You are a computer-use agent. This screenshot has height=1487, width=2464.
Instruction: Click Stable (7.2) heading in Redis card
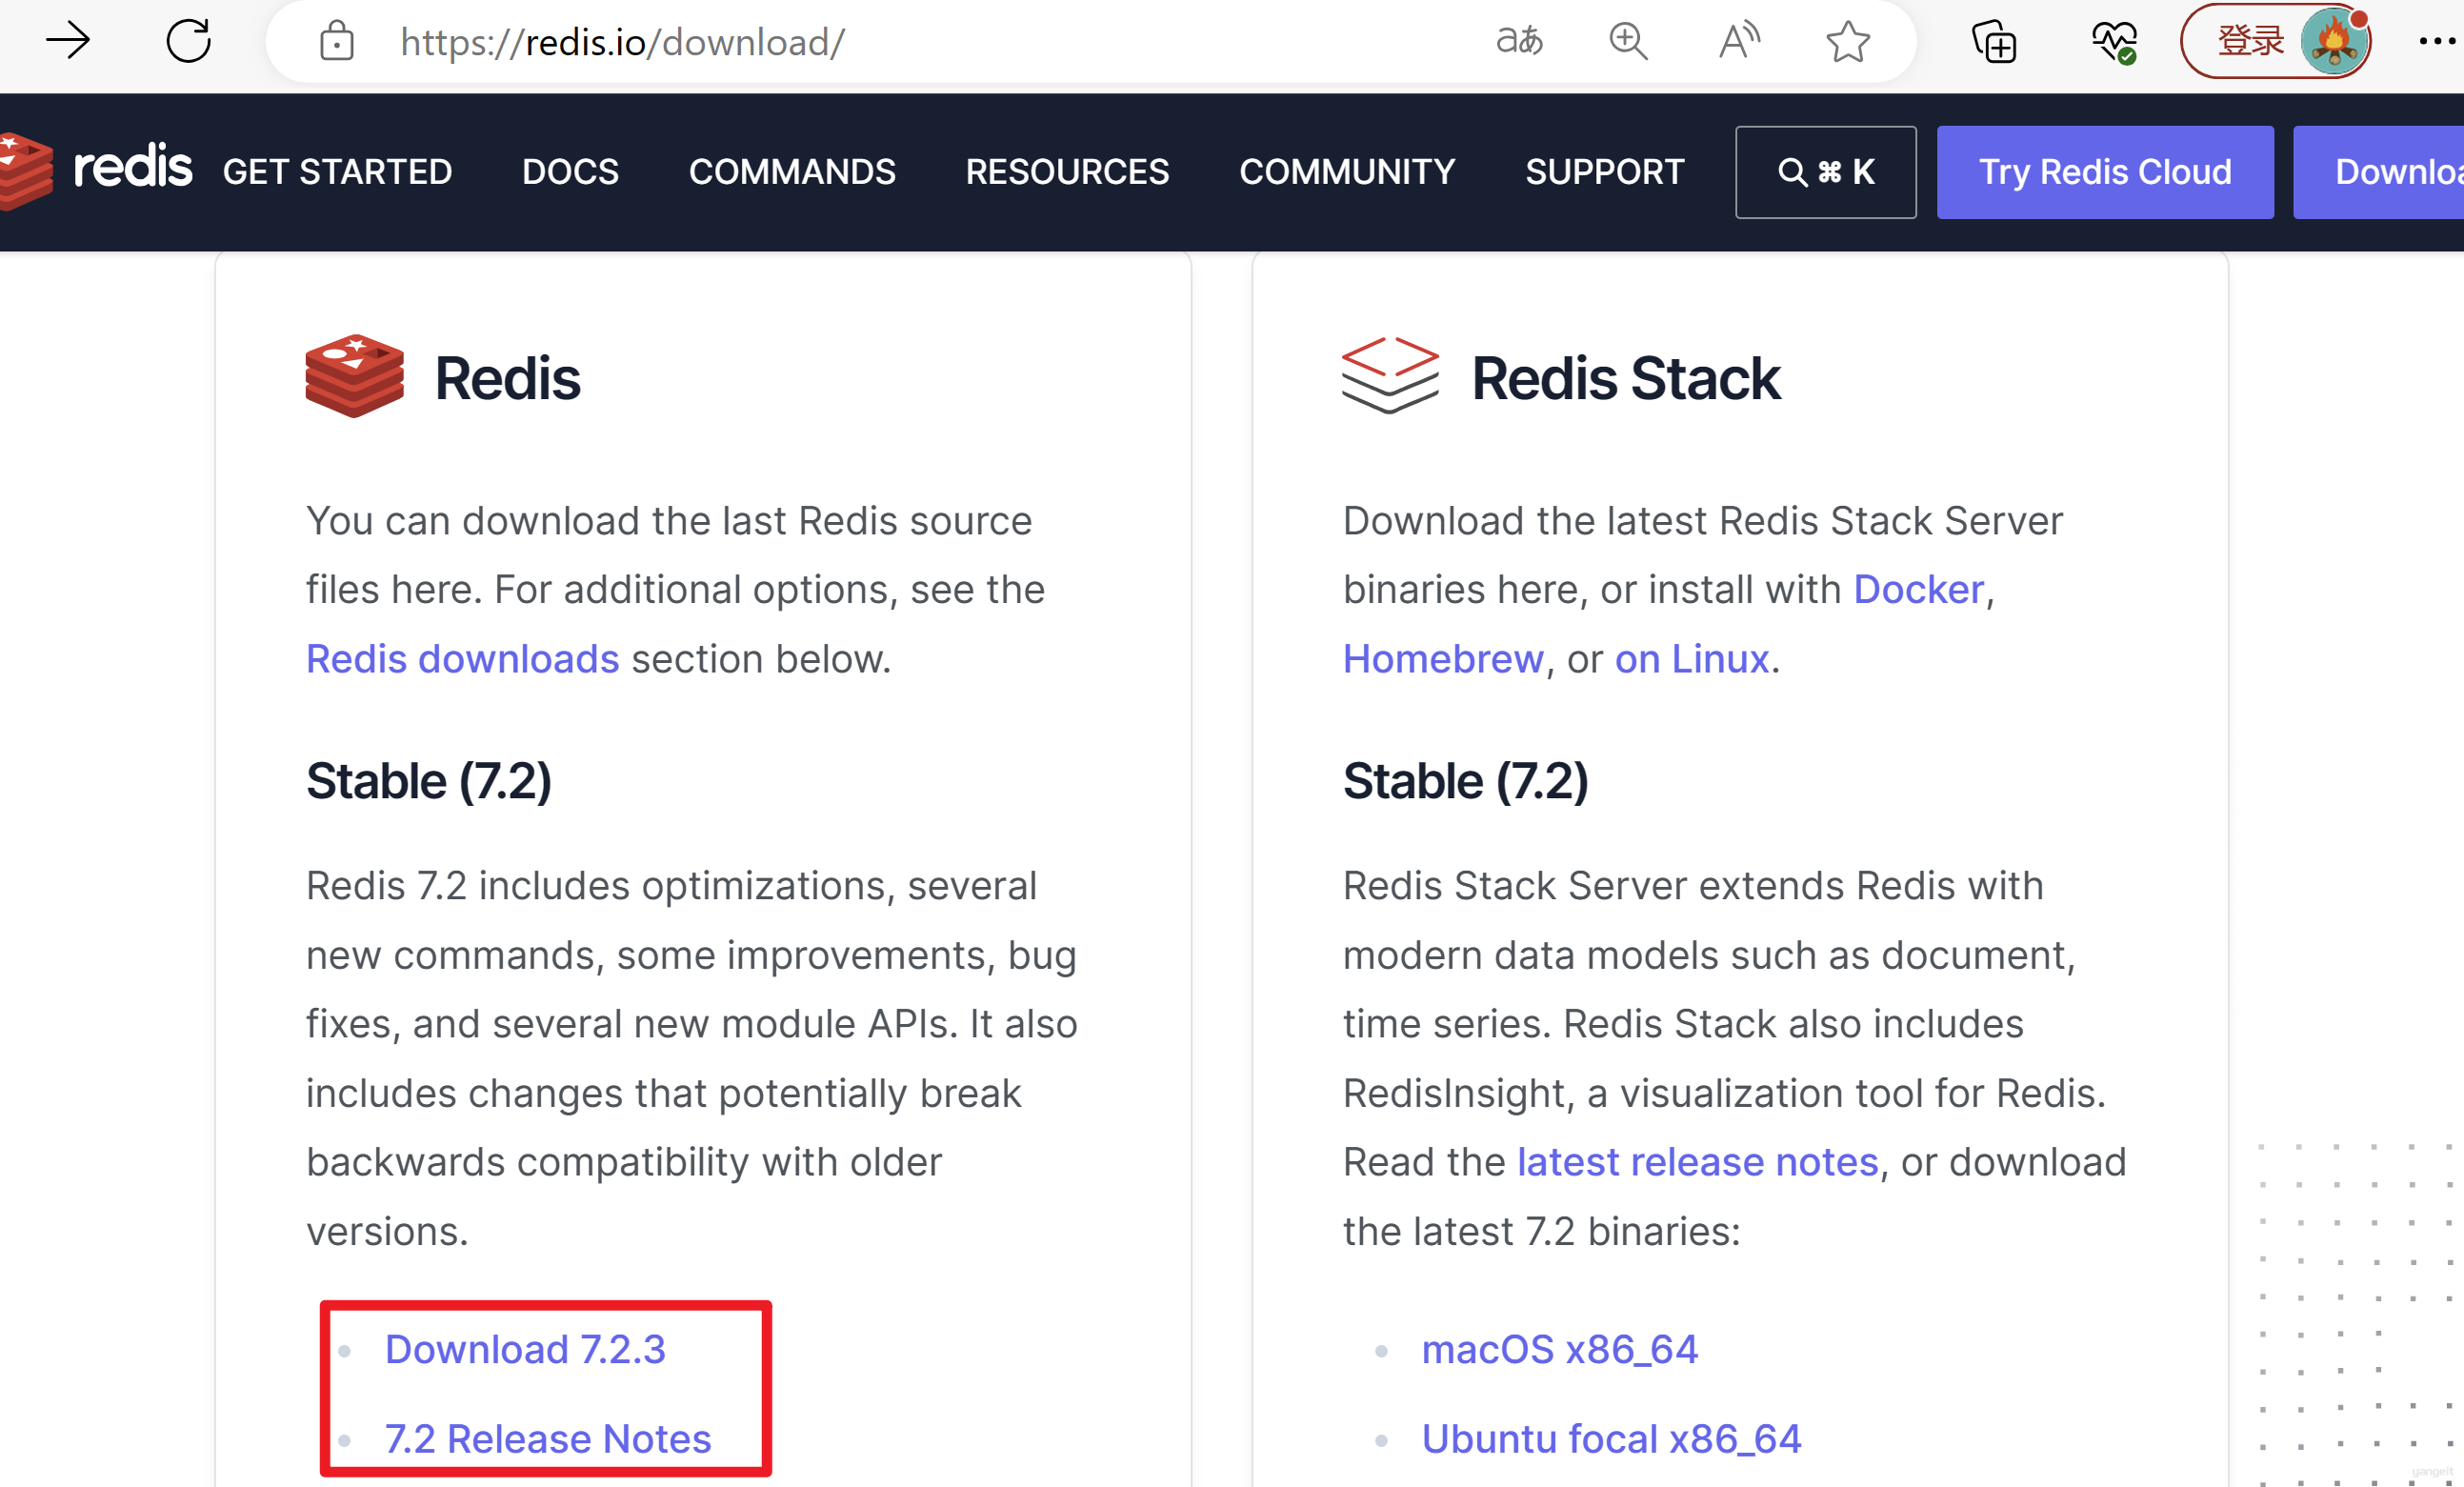tap(429, 781)
